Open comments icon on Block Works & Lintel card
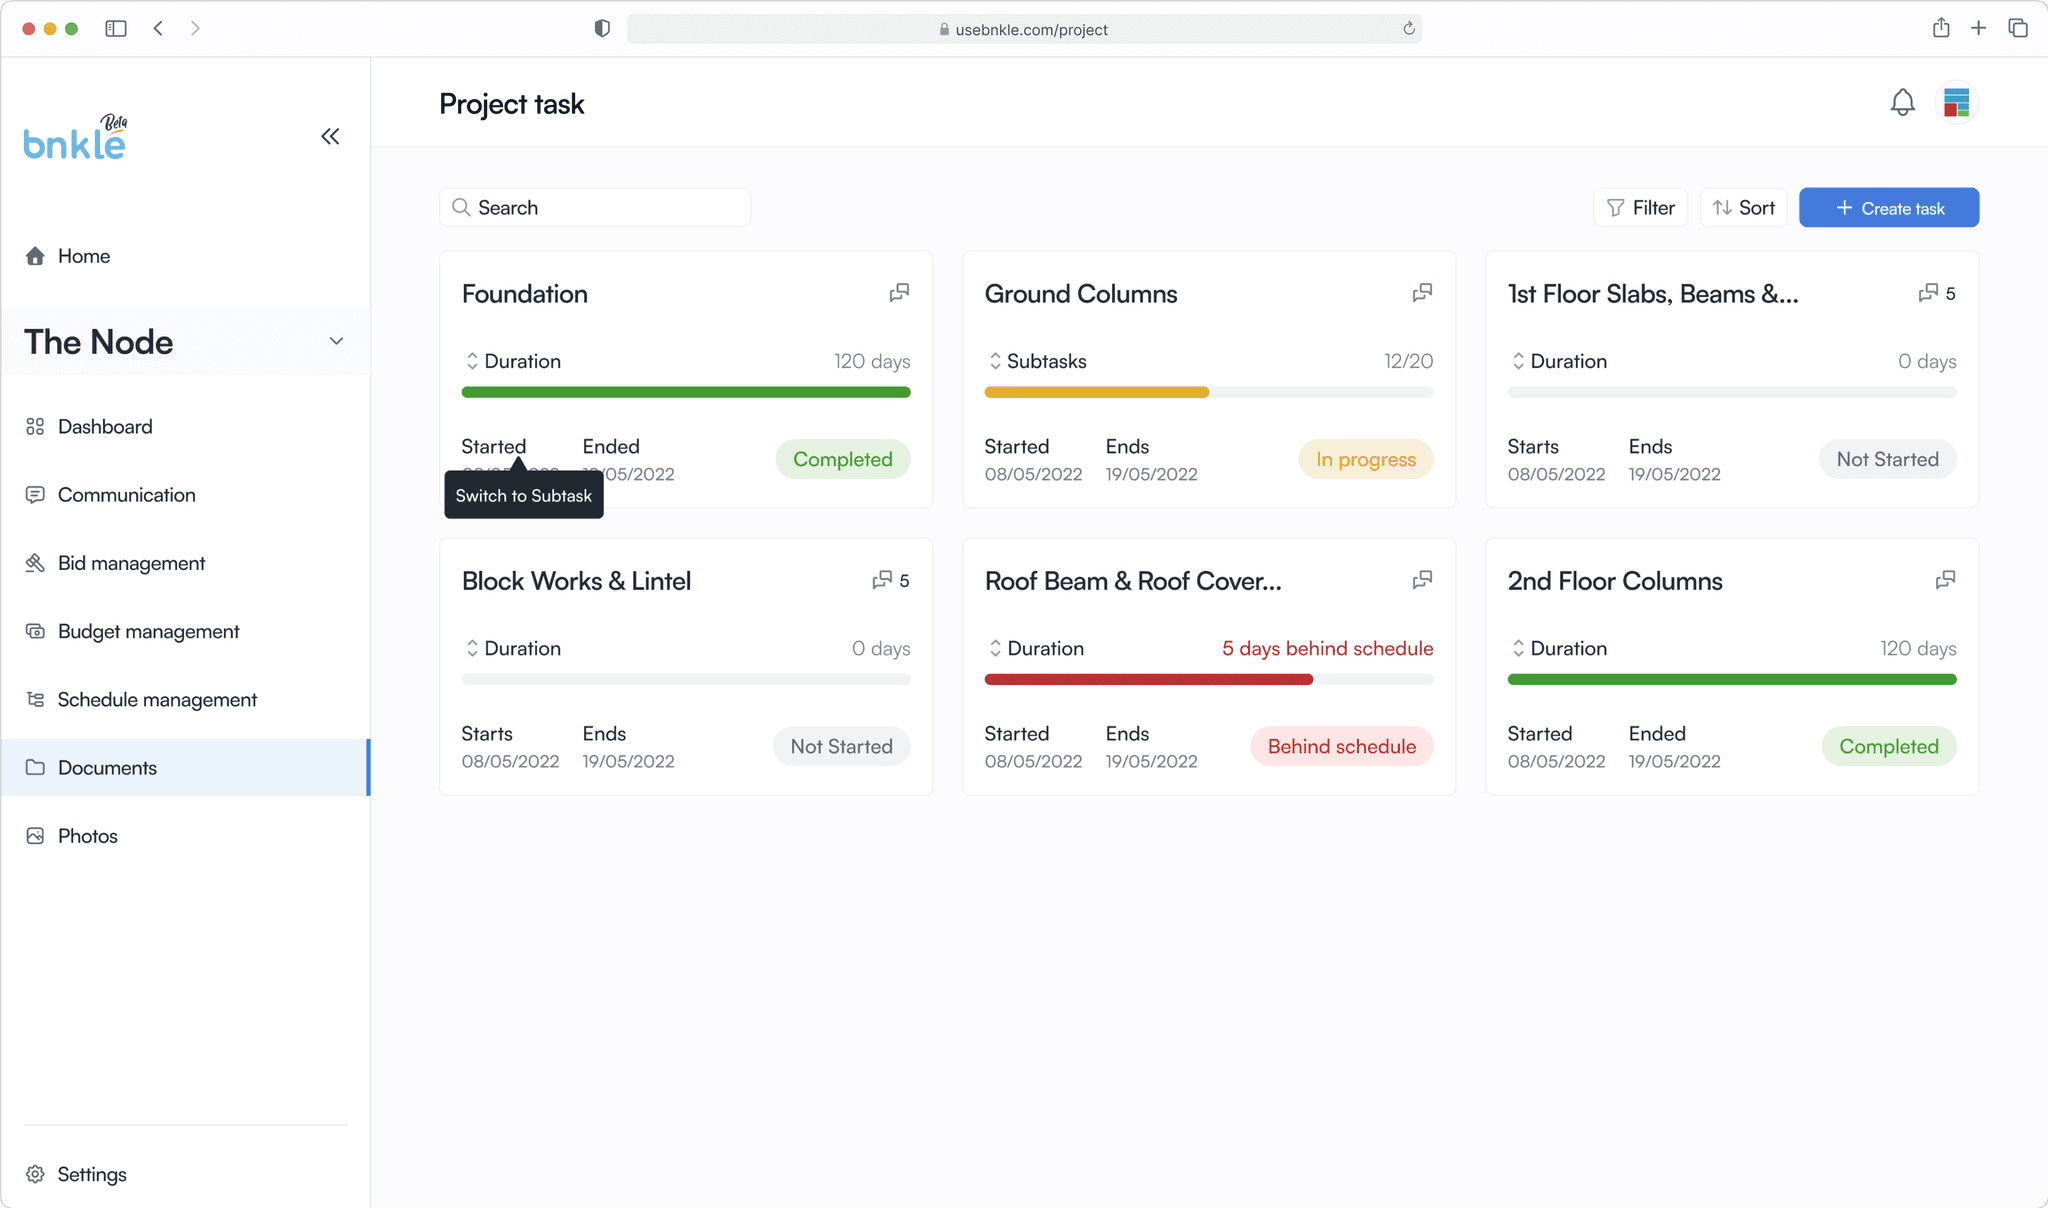The height and width of the screenshot is (1208, 2048). click(882, 580)
